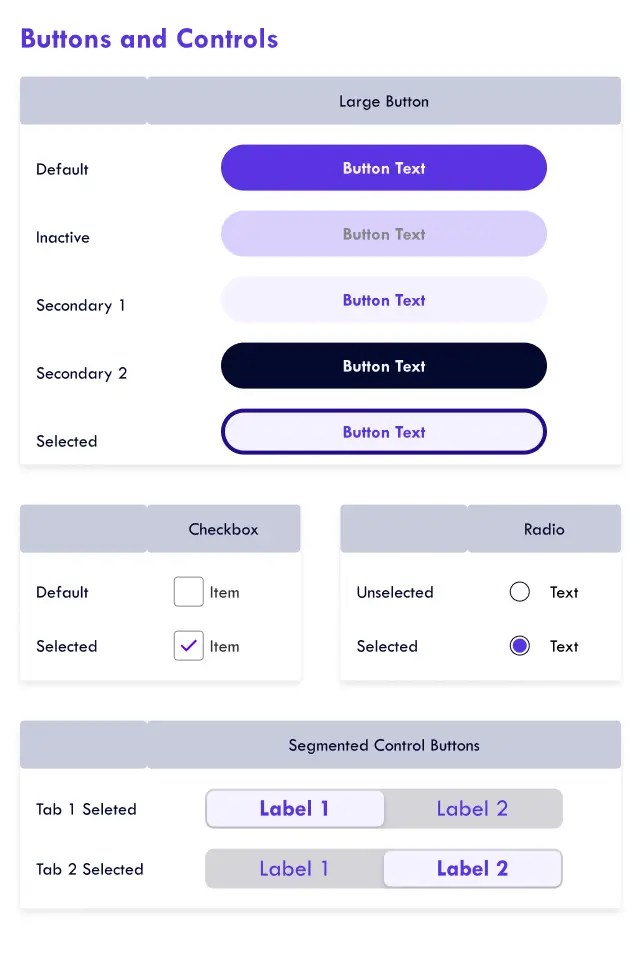Click the Selected outlined Button Text button
641x972 pixels.
(x=384, y=432)
